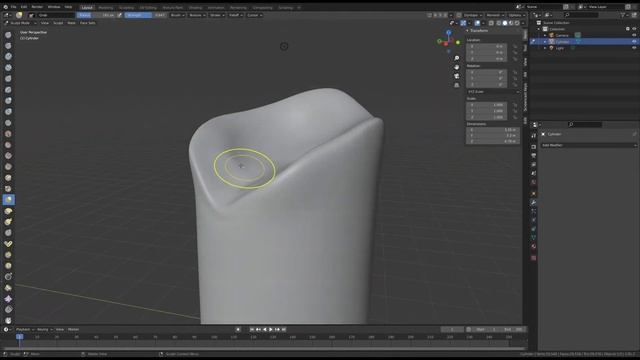Click the pan view hand icon
The height and width of the screenshot is (360, 640).
point(457,67)
